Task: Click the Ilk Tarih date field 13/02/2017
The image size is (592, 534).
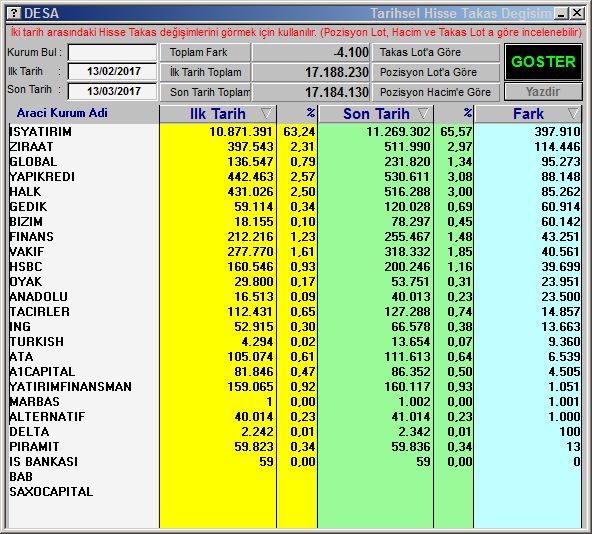Action: tap(113, 71)
